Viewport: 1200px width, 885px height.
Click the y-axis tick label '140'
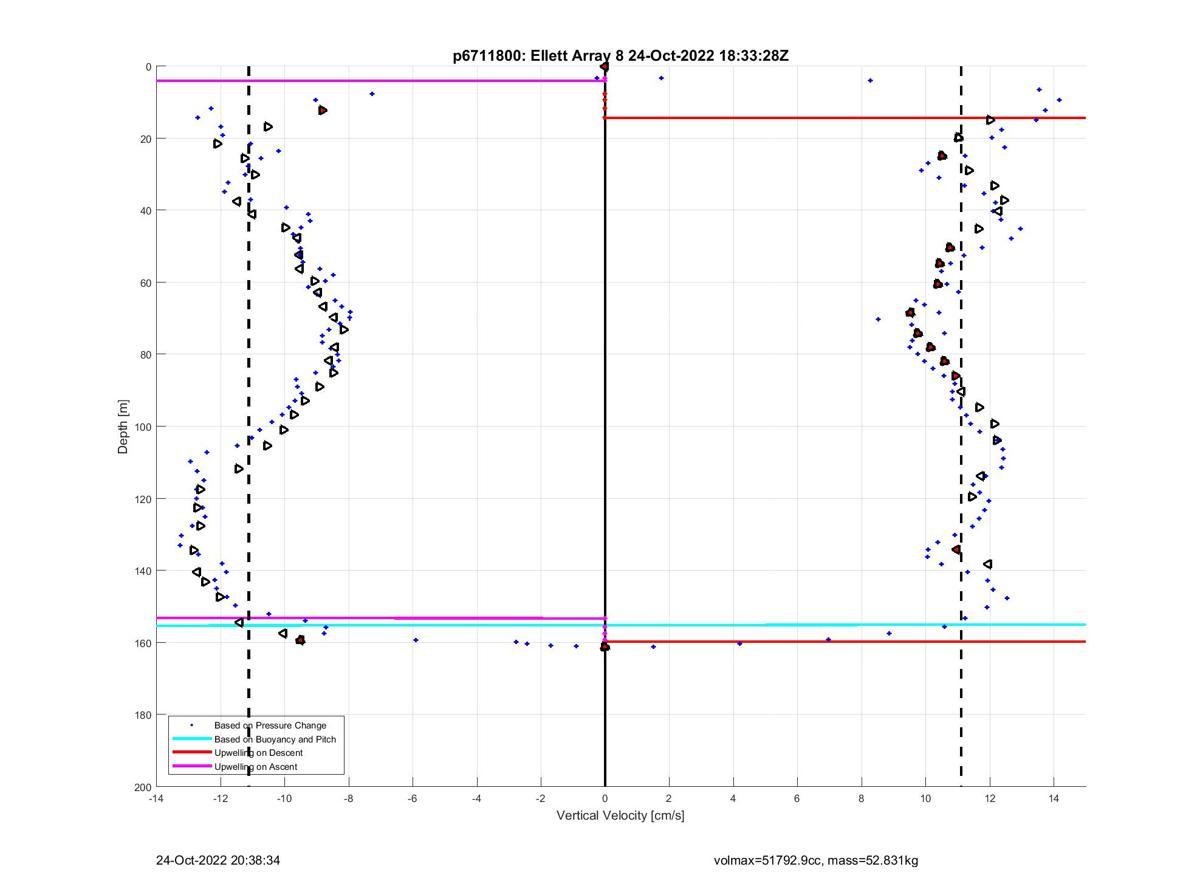pyautogui.click(x=143, y=571)
